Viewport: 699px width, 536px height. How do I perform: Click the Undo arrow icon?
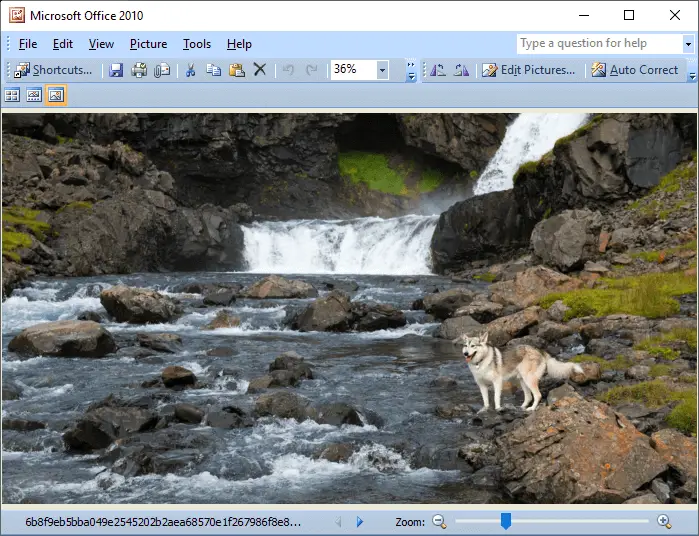tap(288, 70)
